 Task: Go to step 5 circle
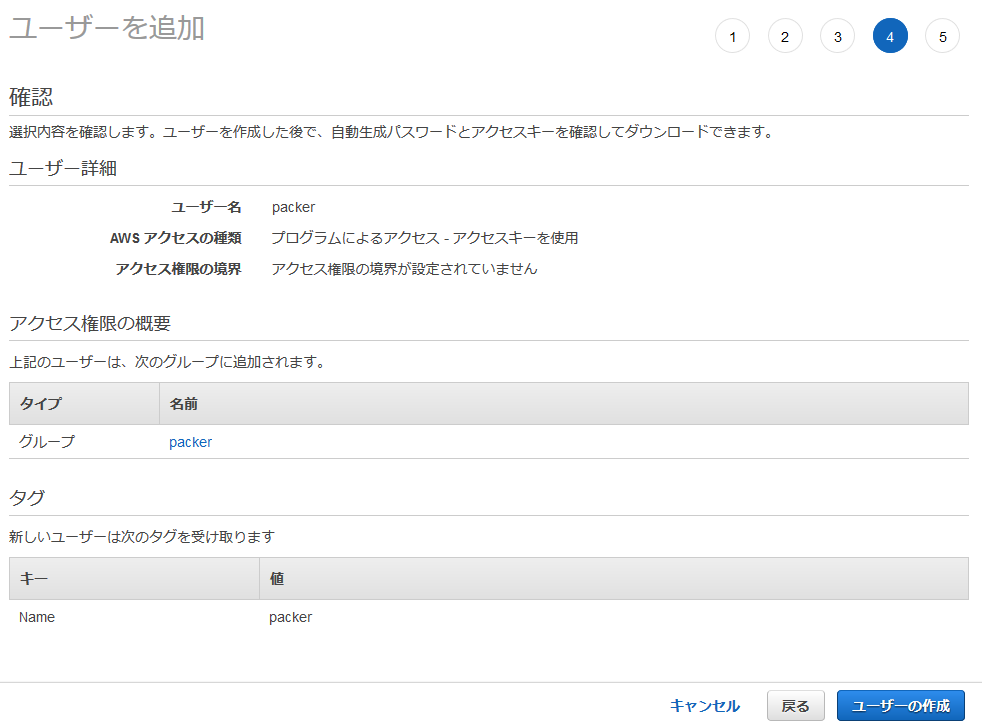(x=942, y=37)
